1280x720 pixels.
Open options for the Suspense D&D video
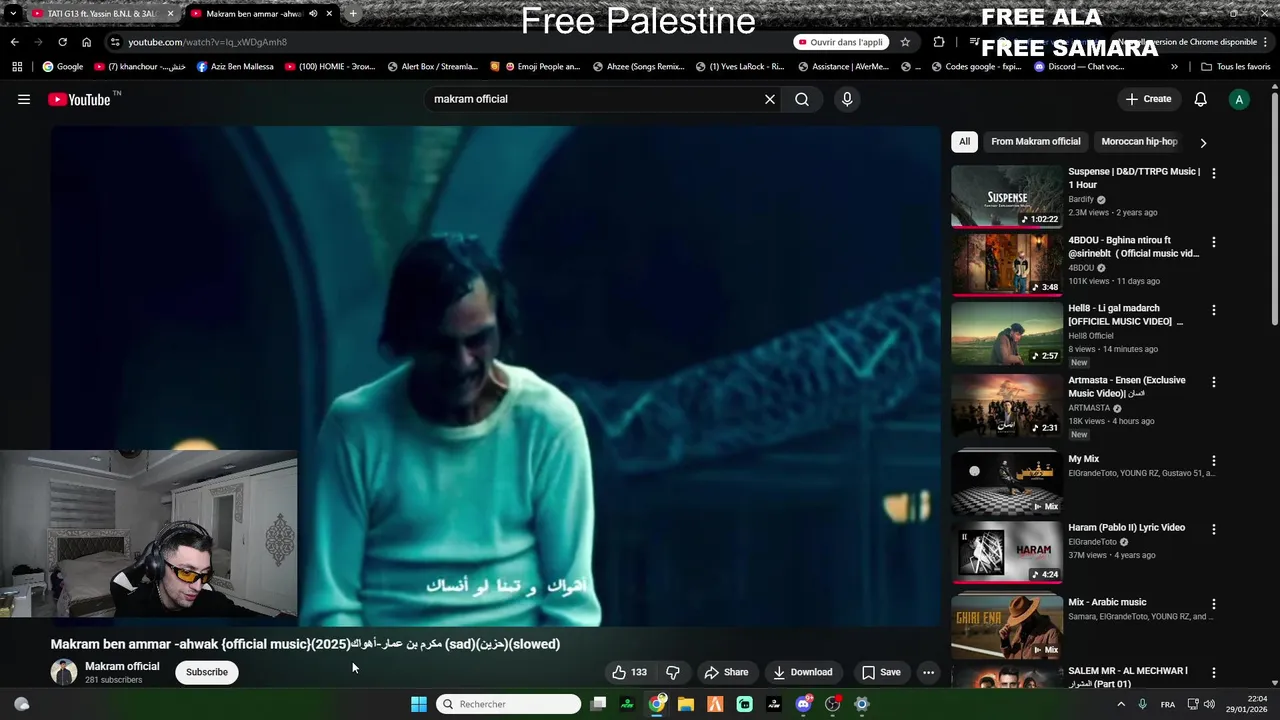click(x=1214, y=173)
